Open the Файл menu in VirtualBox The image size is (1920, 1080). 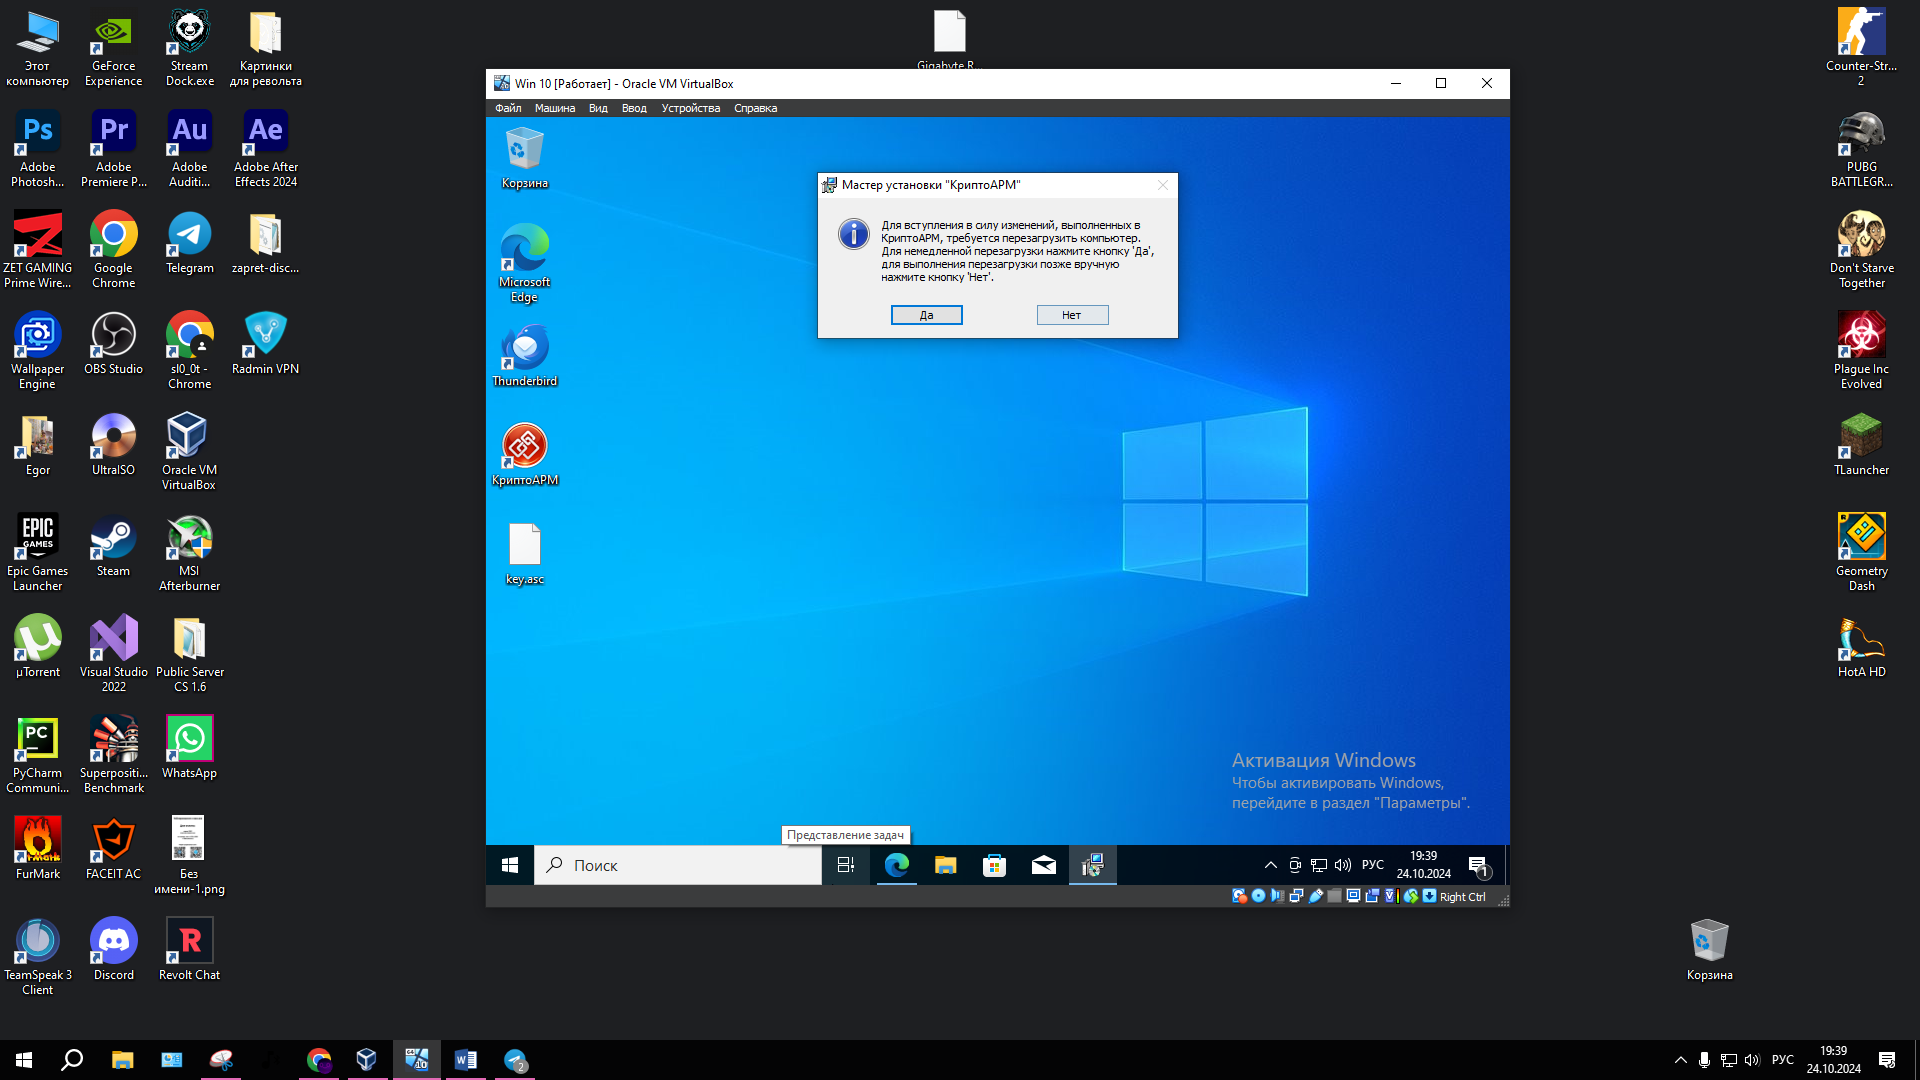pyautogui.click(x=508, y=108)
